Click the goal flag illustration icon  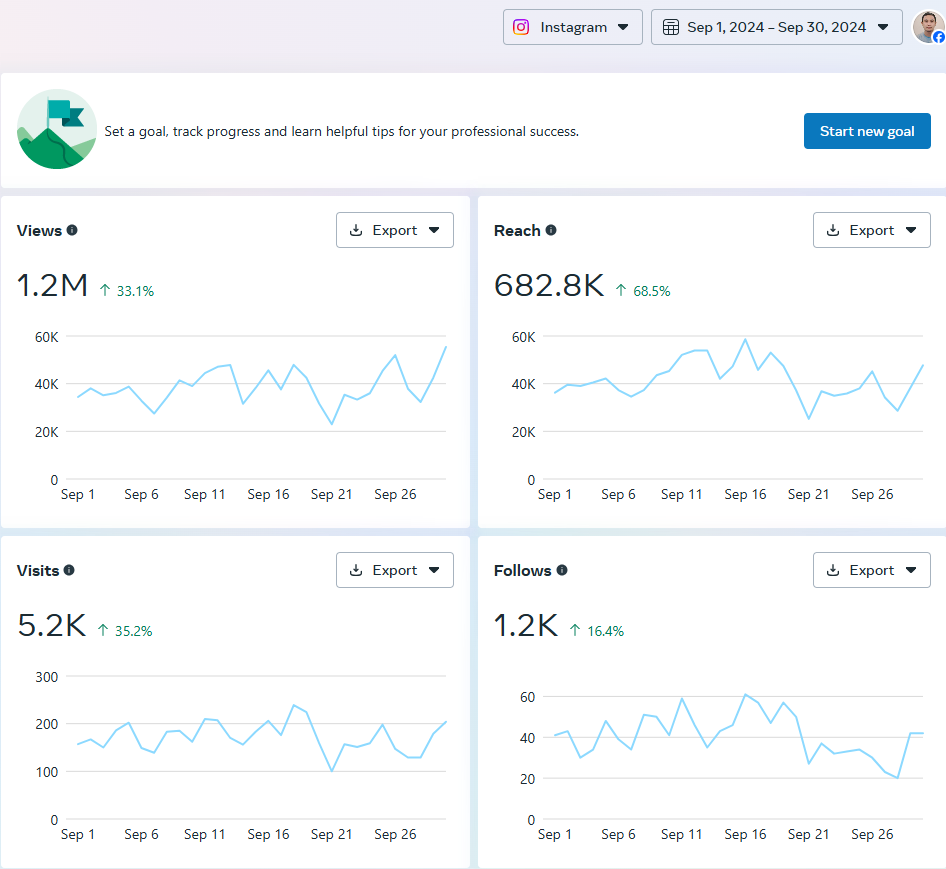click(57, 130)
